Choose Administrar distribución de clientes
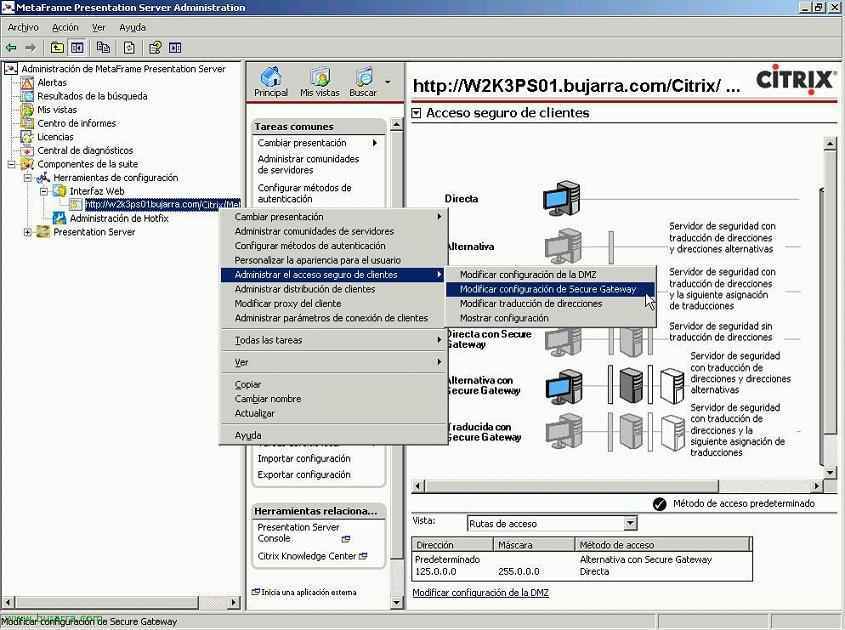Image resolution: width=845 pixels, height=630 pixels. pos(334,289)
